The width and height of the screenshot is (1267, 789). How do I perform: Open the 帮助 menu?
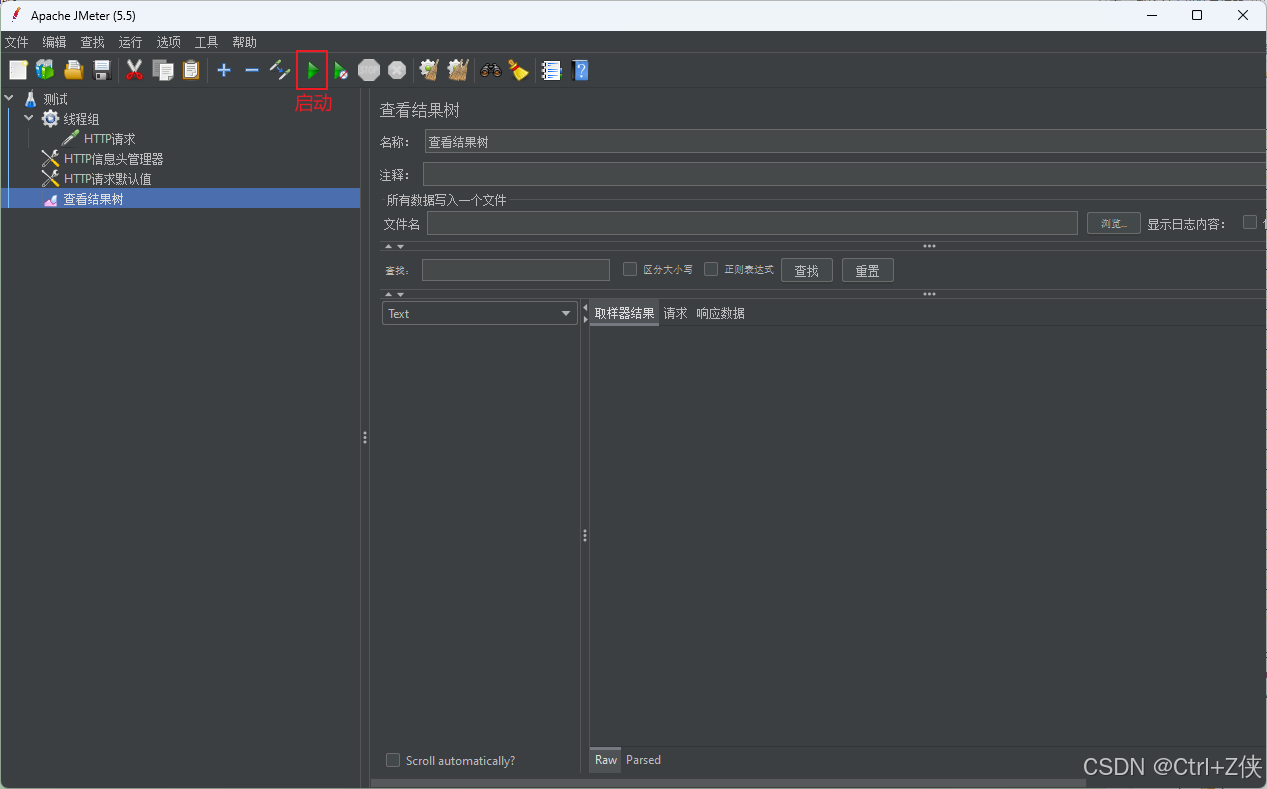pos(244,42)
